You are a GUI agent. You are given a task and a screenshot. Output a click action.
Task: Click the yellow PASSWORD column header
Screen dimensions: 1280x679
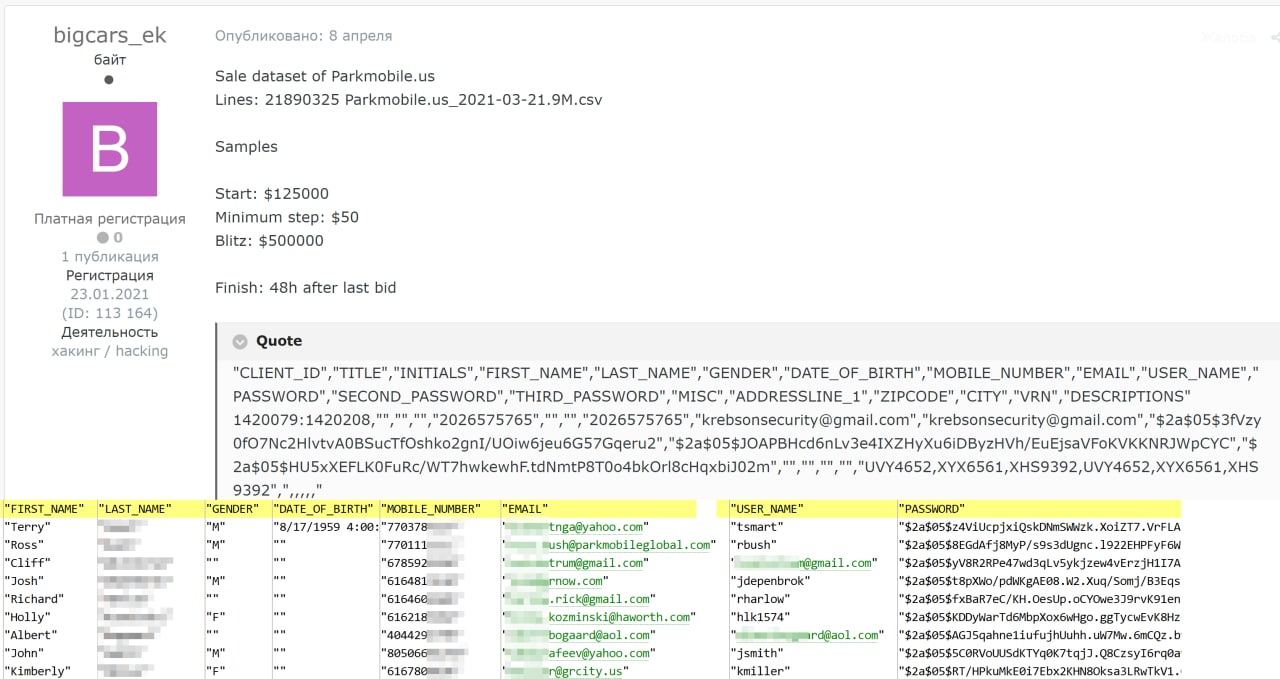click(931, 509)
